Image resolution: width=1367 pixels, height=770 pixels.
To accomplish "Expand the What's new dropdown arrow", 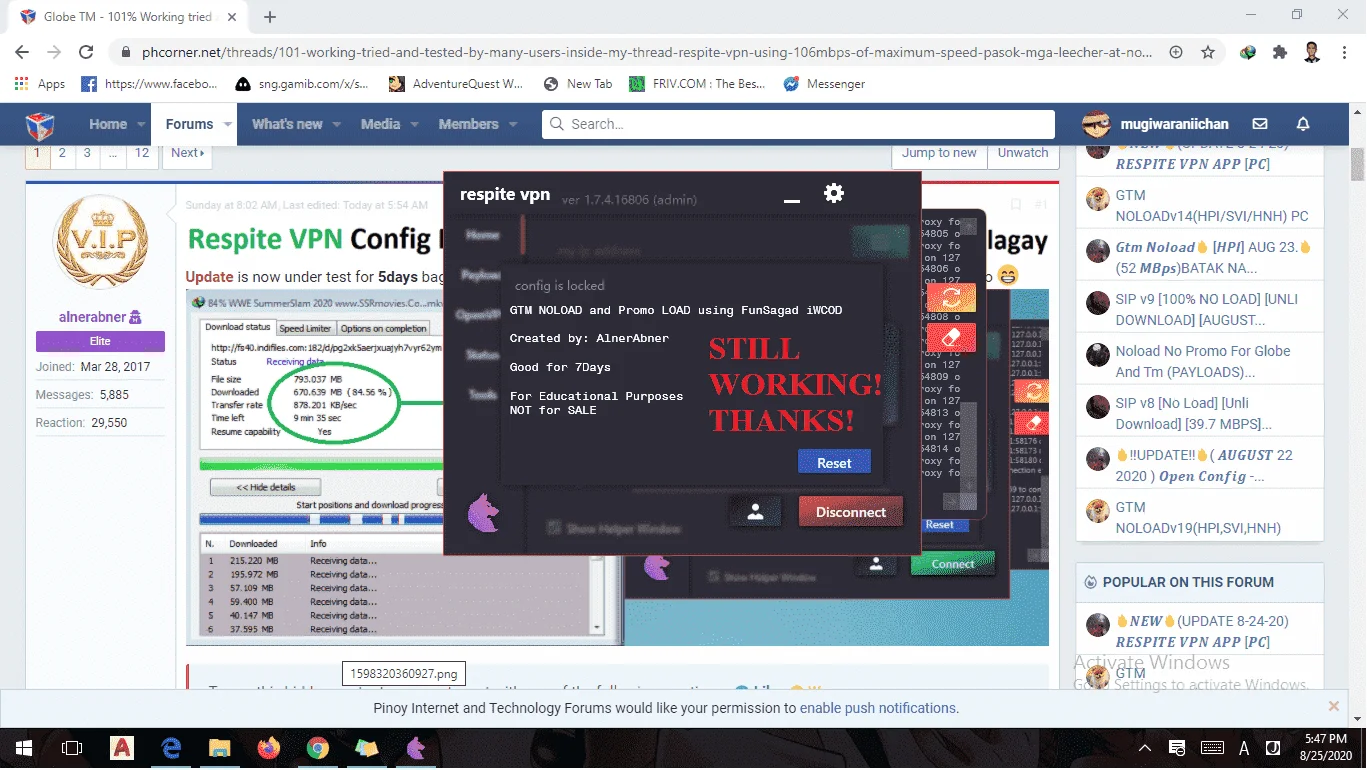I will [337, 125].
